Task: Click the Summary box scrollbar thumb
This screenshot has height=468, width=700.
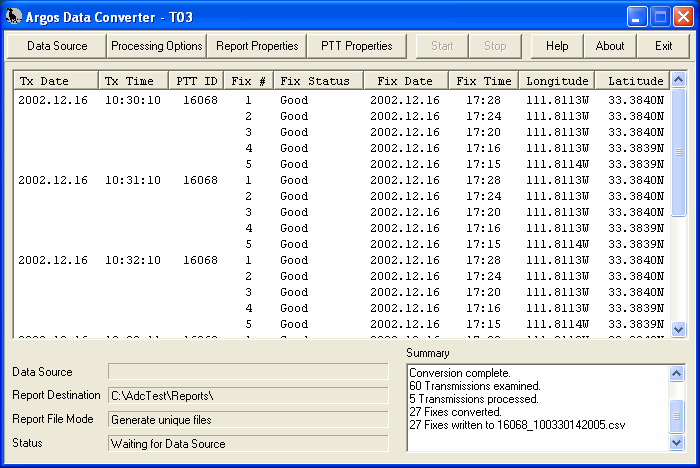Action: coord(677,416)
